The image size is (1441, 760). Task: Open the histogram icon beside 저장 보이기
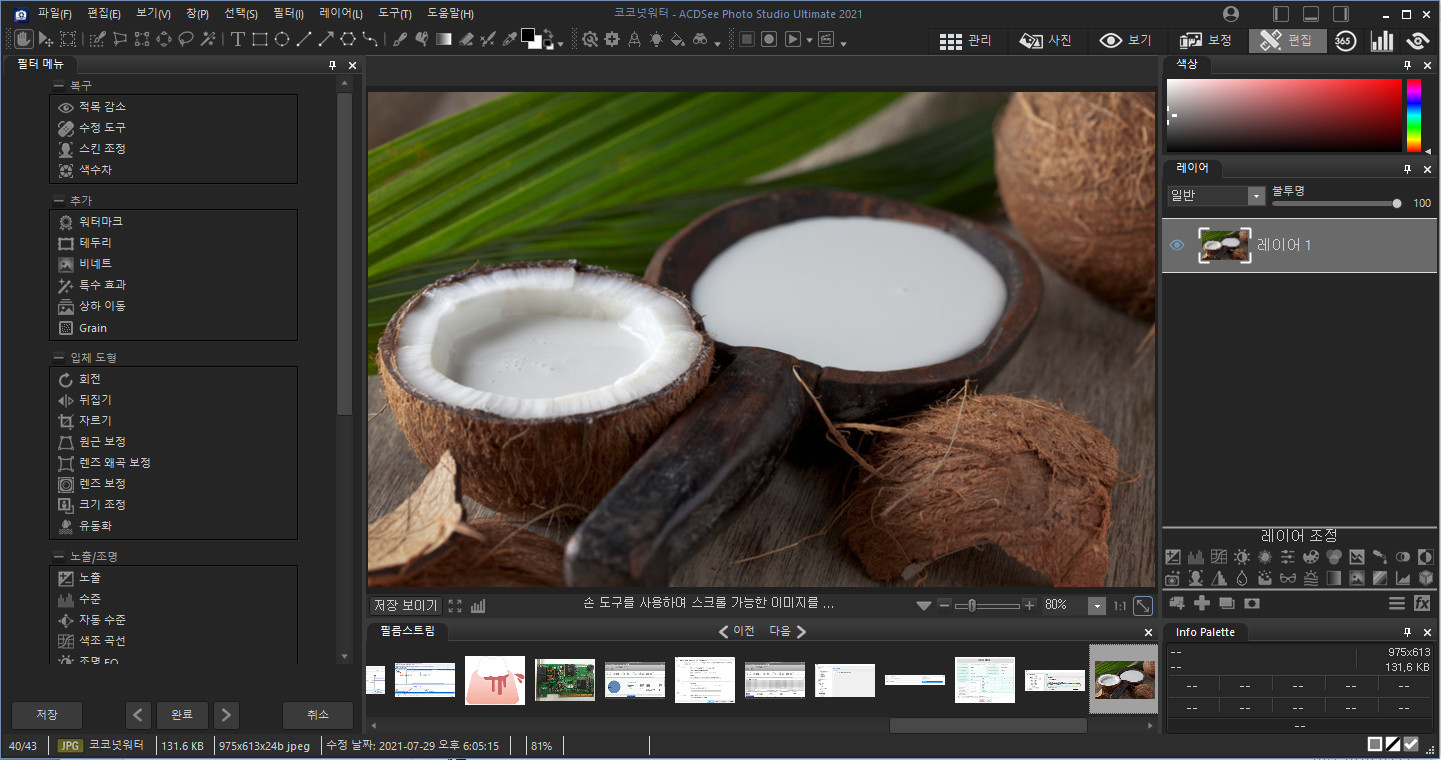pyautogui.click(x=478, y=605)
